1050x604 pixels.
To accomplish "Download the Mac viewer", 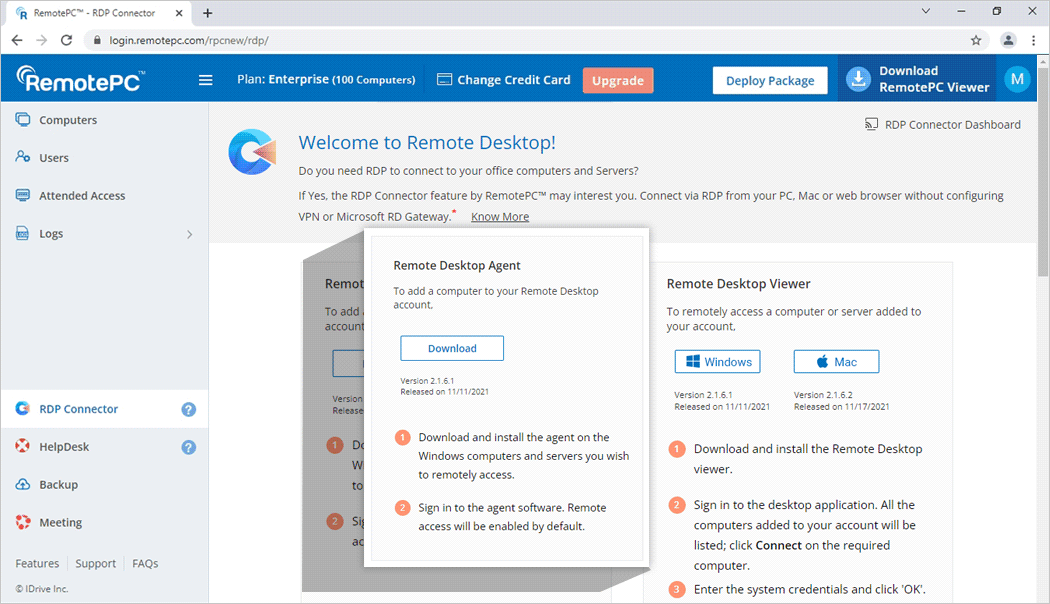I will click(x=836, y=362).
